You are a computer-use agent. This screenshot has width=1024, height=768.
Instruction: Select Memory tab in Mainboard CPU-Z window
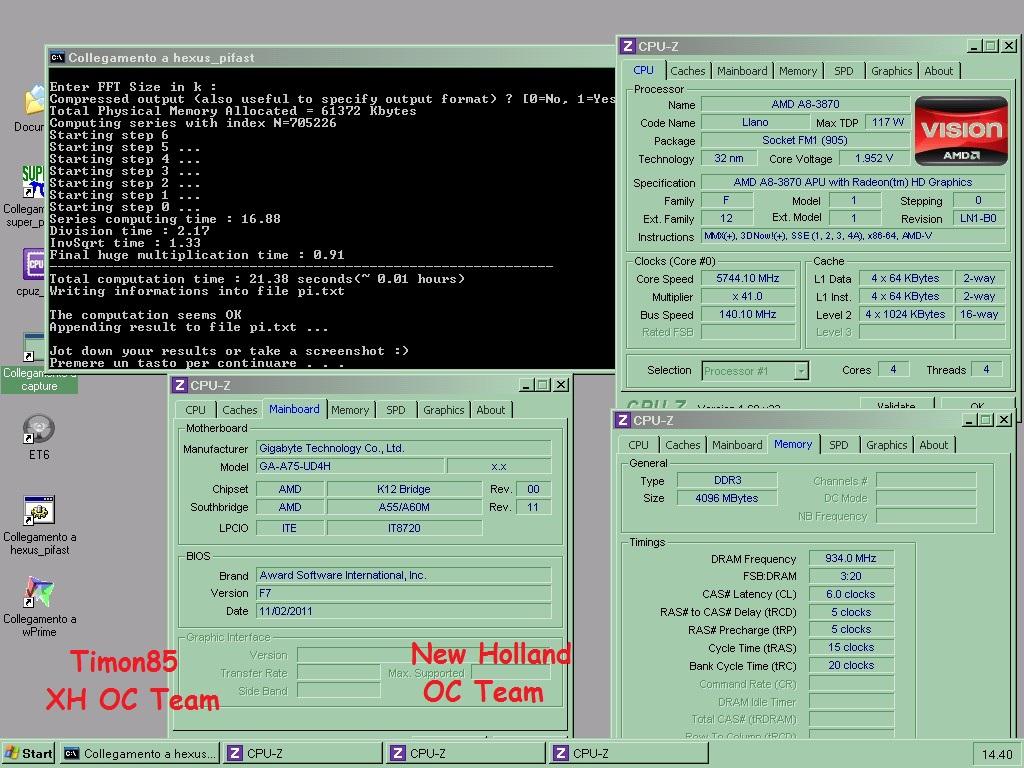(x=349, y=410)
